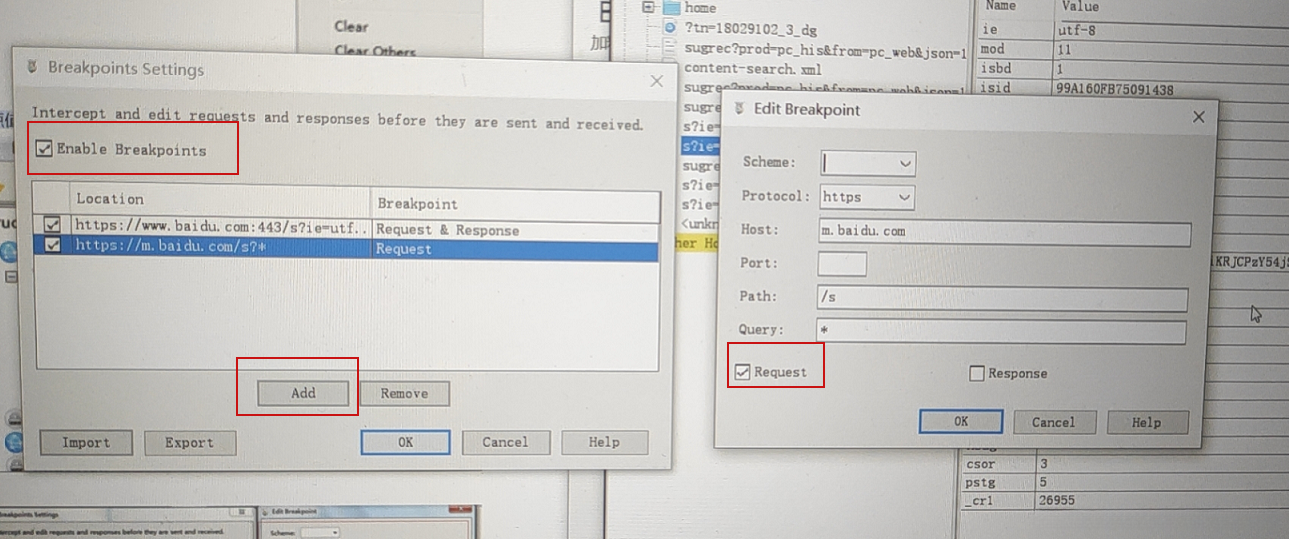
Task: Click the Export button
Action: (189, 442)
